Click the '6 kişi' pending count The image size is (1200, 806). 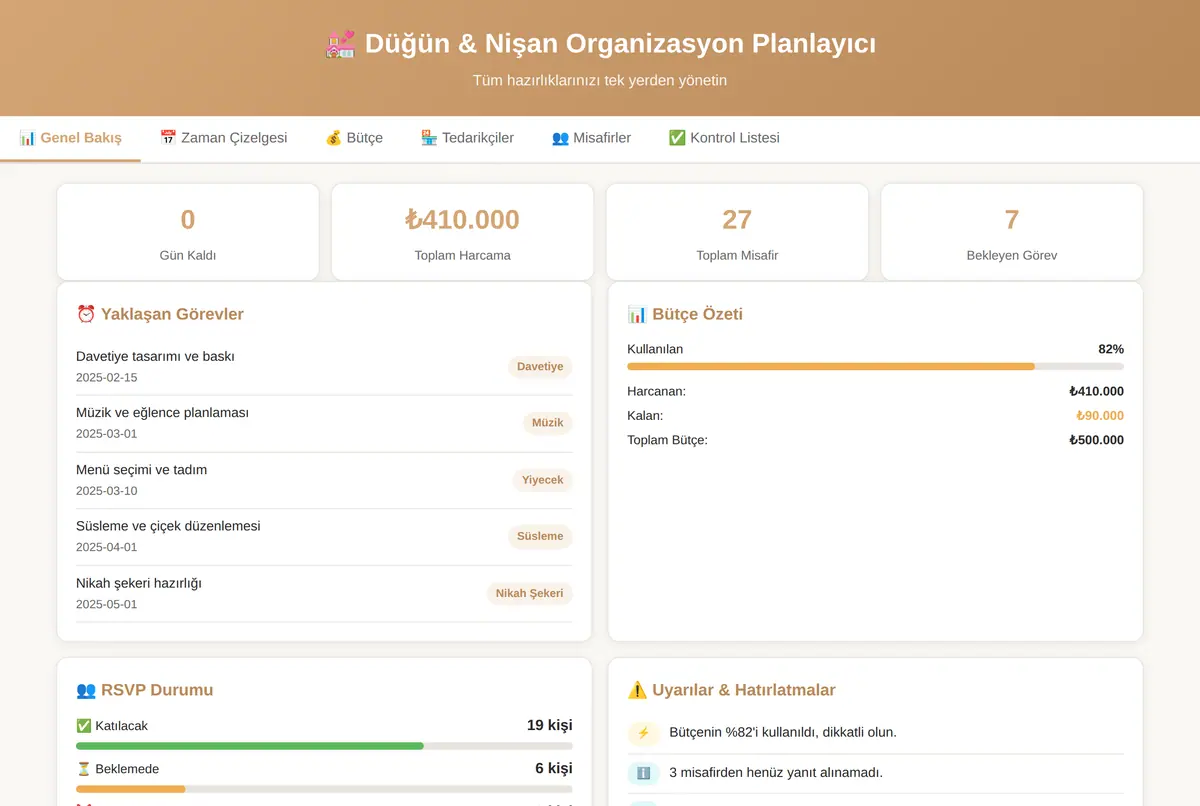(554, 768)
